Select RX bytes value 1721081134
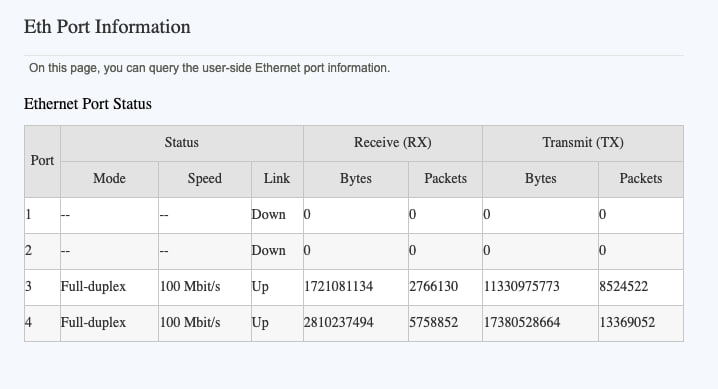Screen dimensions: 718x389 [x=338, y=286]
